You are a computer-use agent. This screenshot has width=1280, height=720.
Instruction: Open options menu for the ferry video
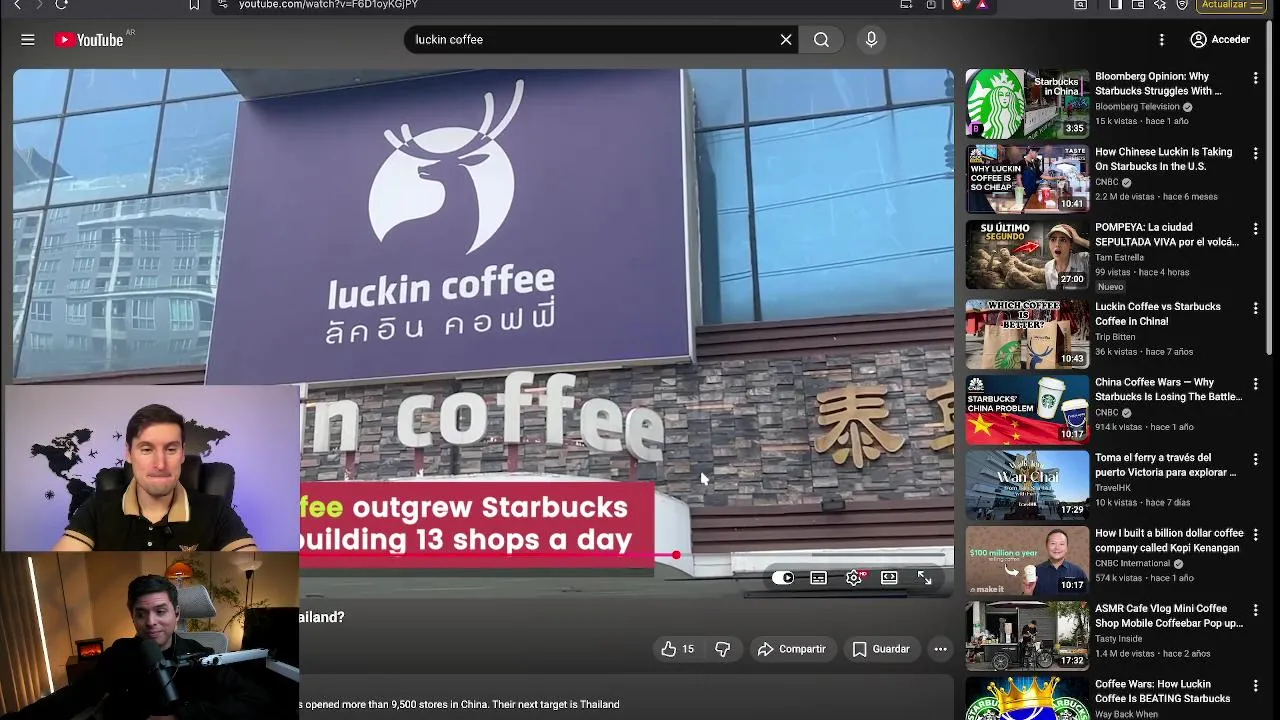pyautogui.click(x=1255, y=460)
